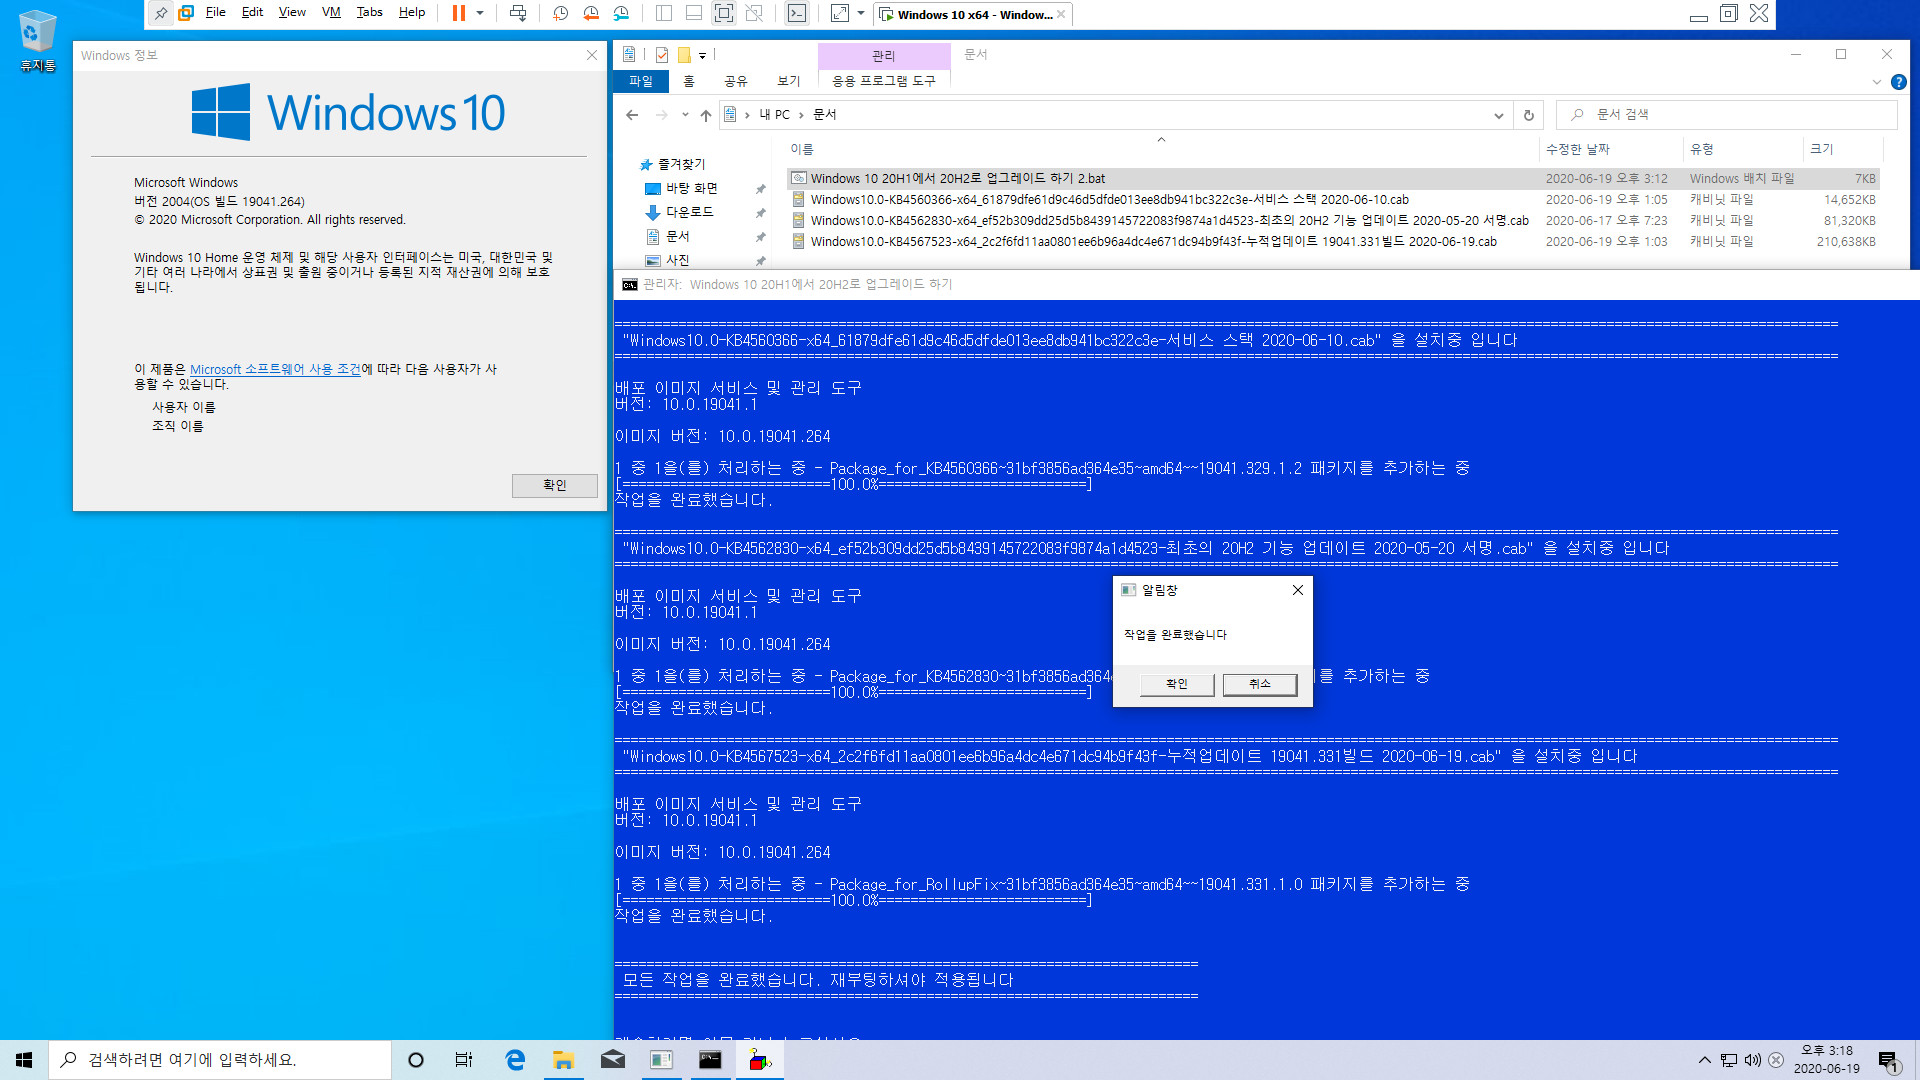Screen dimensions: 1920x1080
Task: Close the 알림창 popup with X
Action: point(1298,590)
